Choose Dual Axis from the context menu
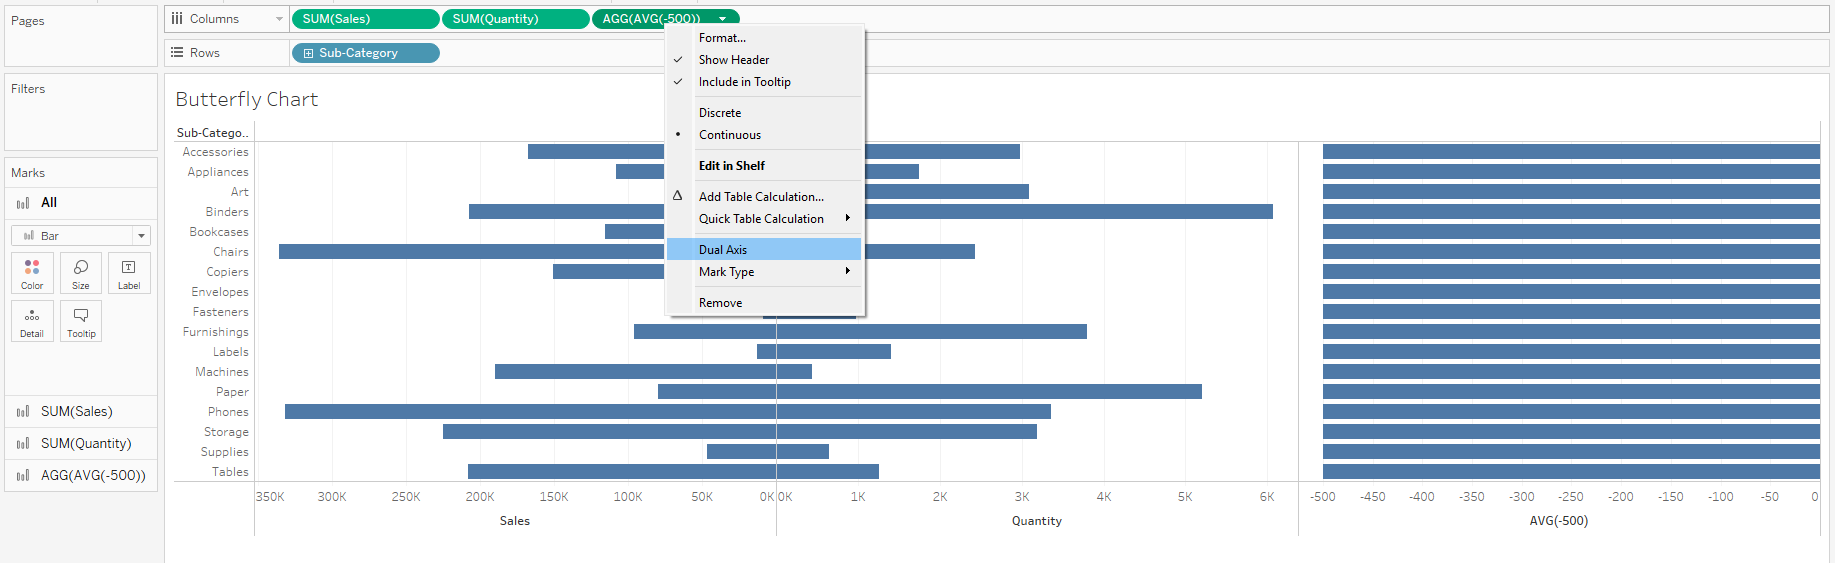1835x563 pixels. click(723, 250)
